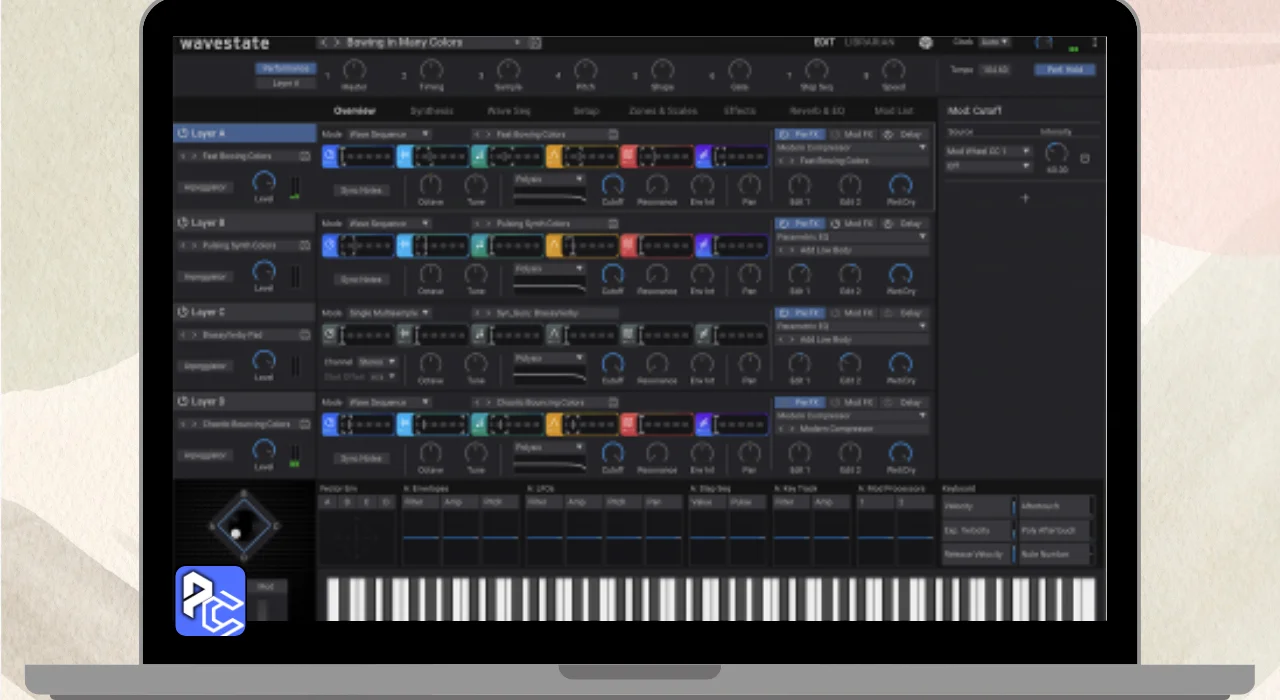Image resolution: width=1280 pixels, height=700 pixels.
Task: Open Layer A Mode dropdown
Action: tap(389, 134)
